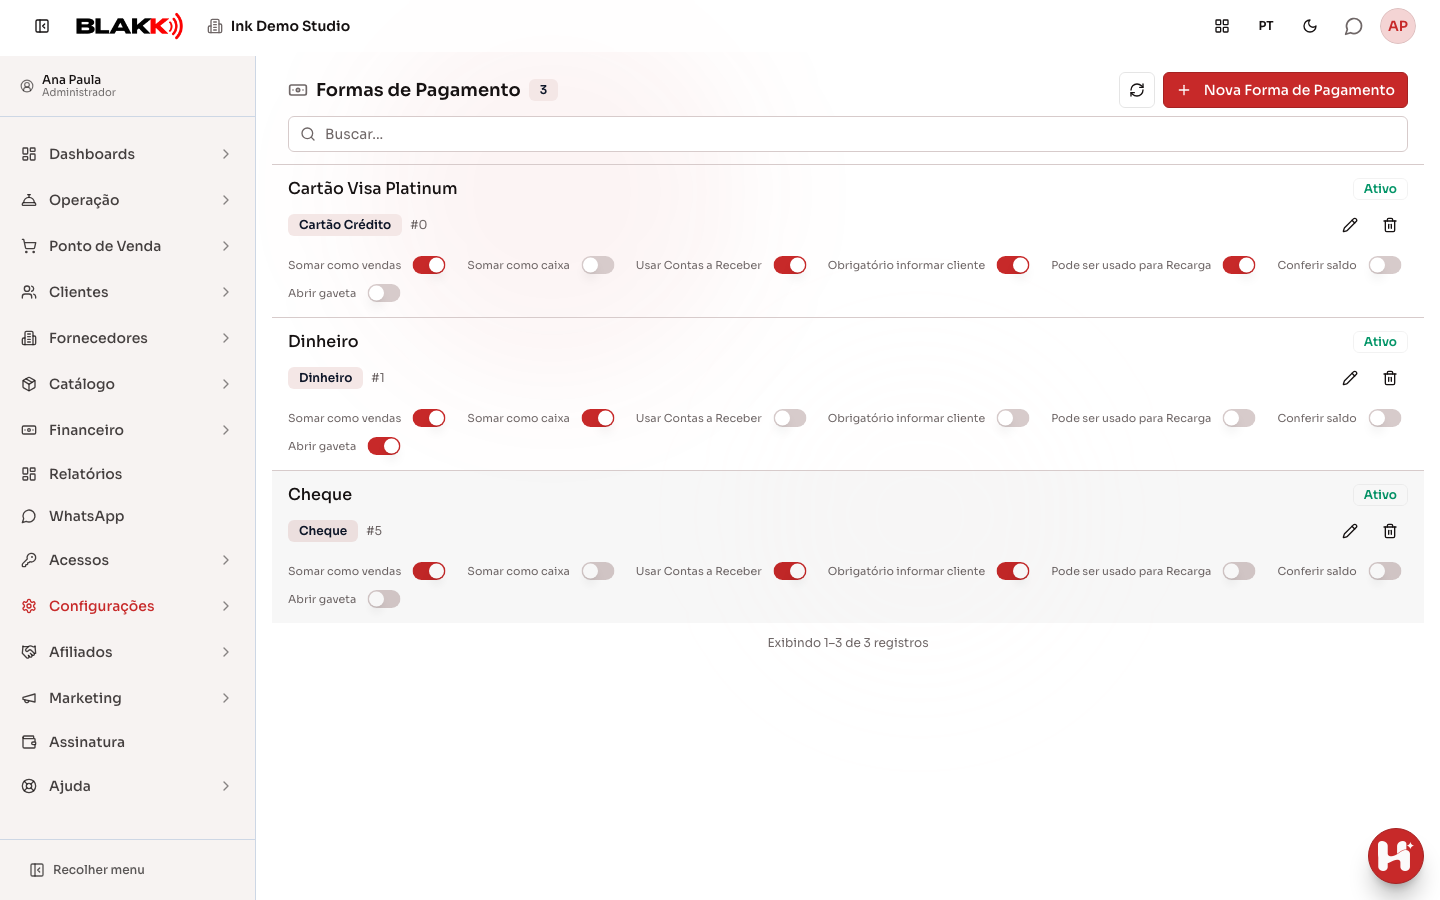Disable Abrir gaveta for Dinheiro
1440x900 pixels.
(x=384, y=446)
